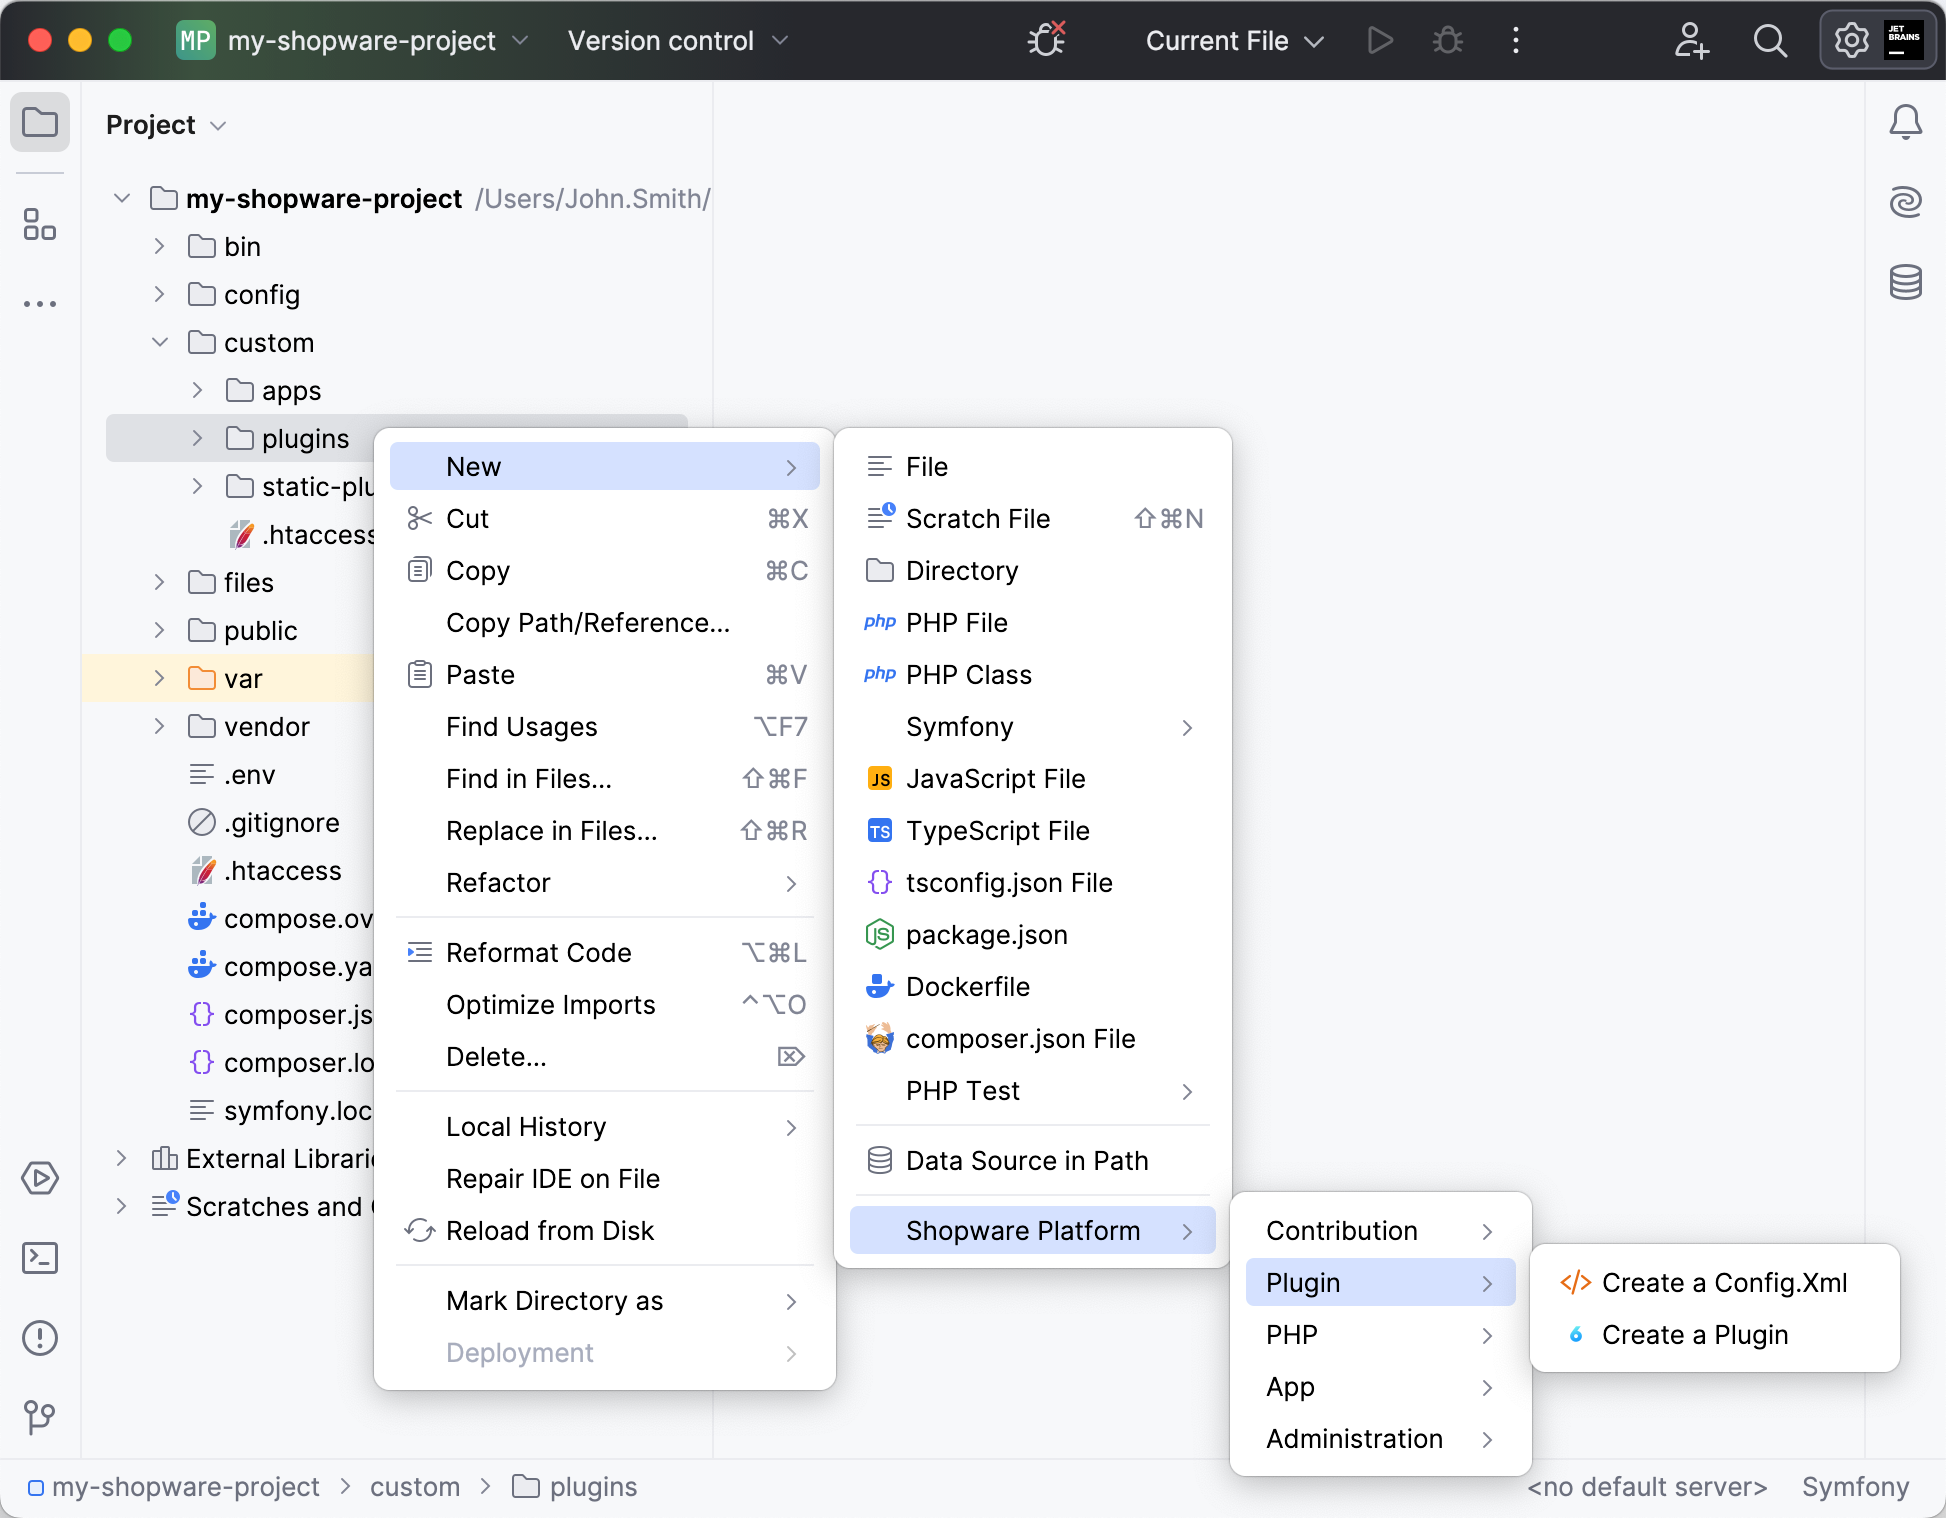Image resolution: width=1946 pixels, height=1518 pixels.
Task: Start debugging the current file
Action: pos(1447,41)
